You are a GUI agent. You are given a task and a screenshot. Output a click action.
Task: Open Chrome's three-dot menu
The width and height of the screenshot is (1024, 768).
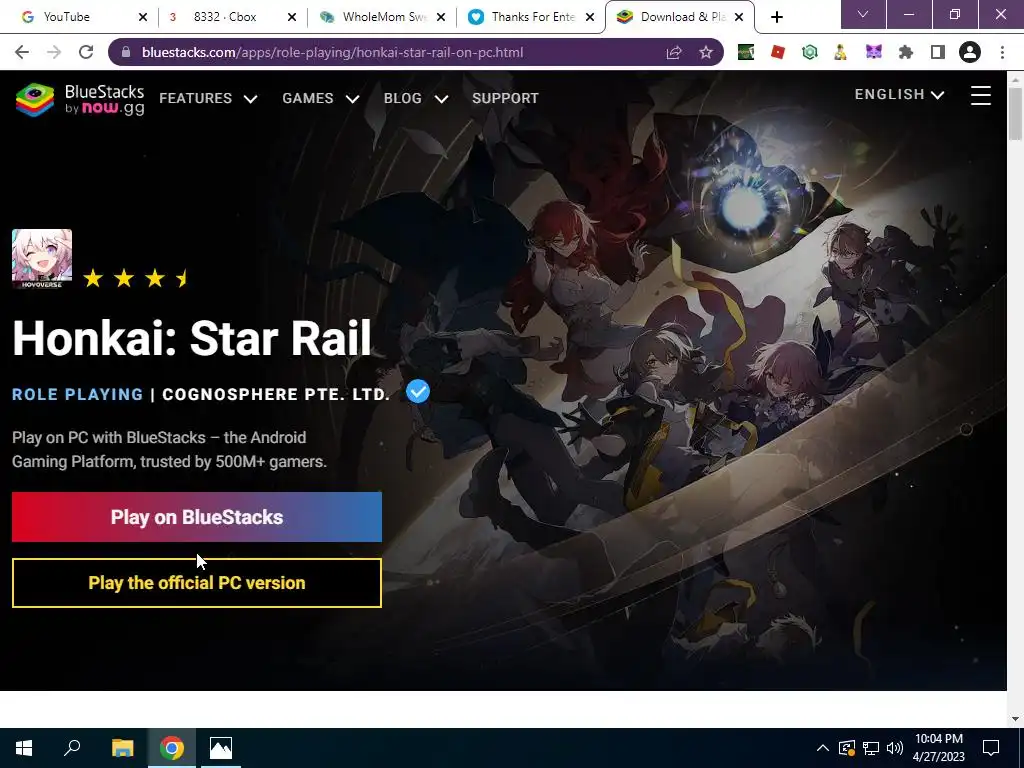pos(1002,52)
